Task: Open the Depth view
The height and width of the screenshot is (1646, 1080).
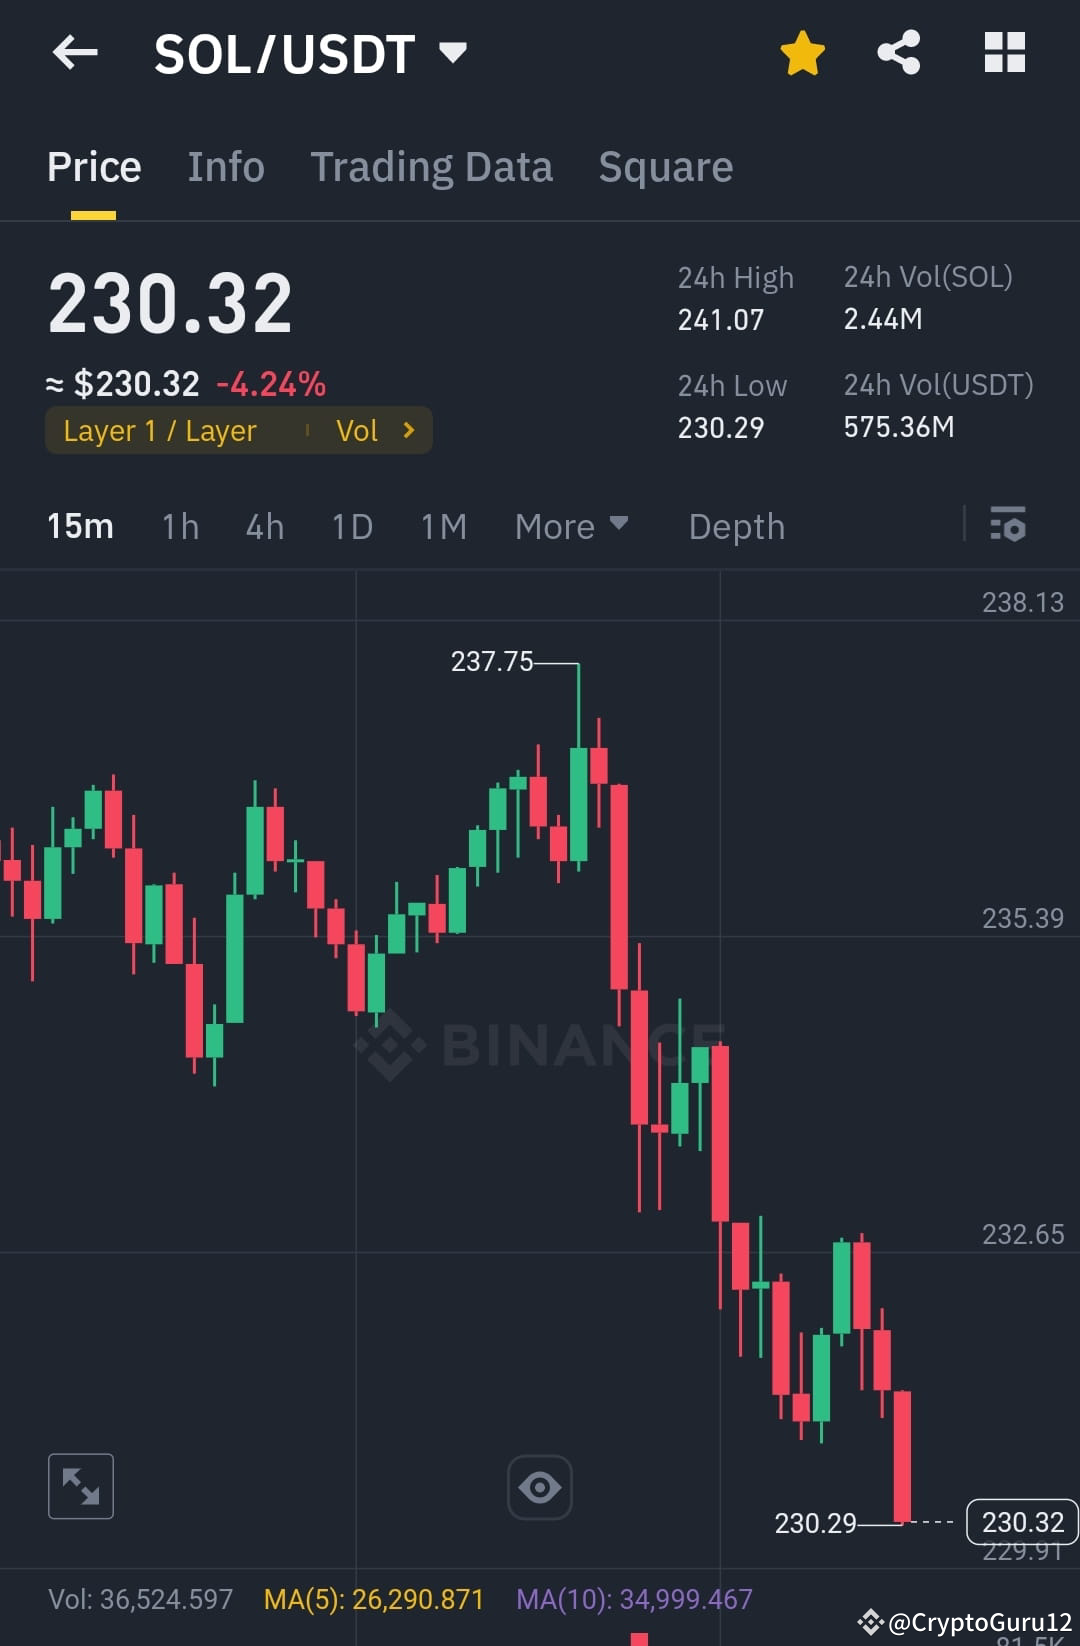Action: pos(736,526)
